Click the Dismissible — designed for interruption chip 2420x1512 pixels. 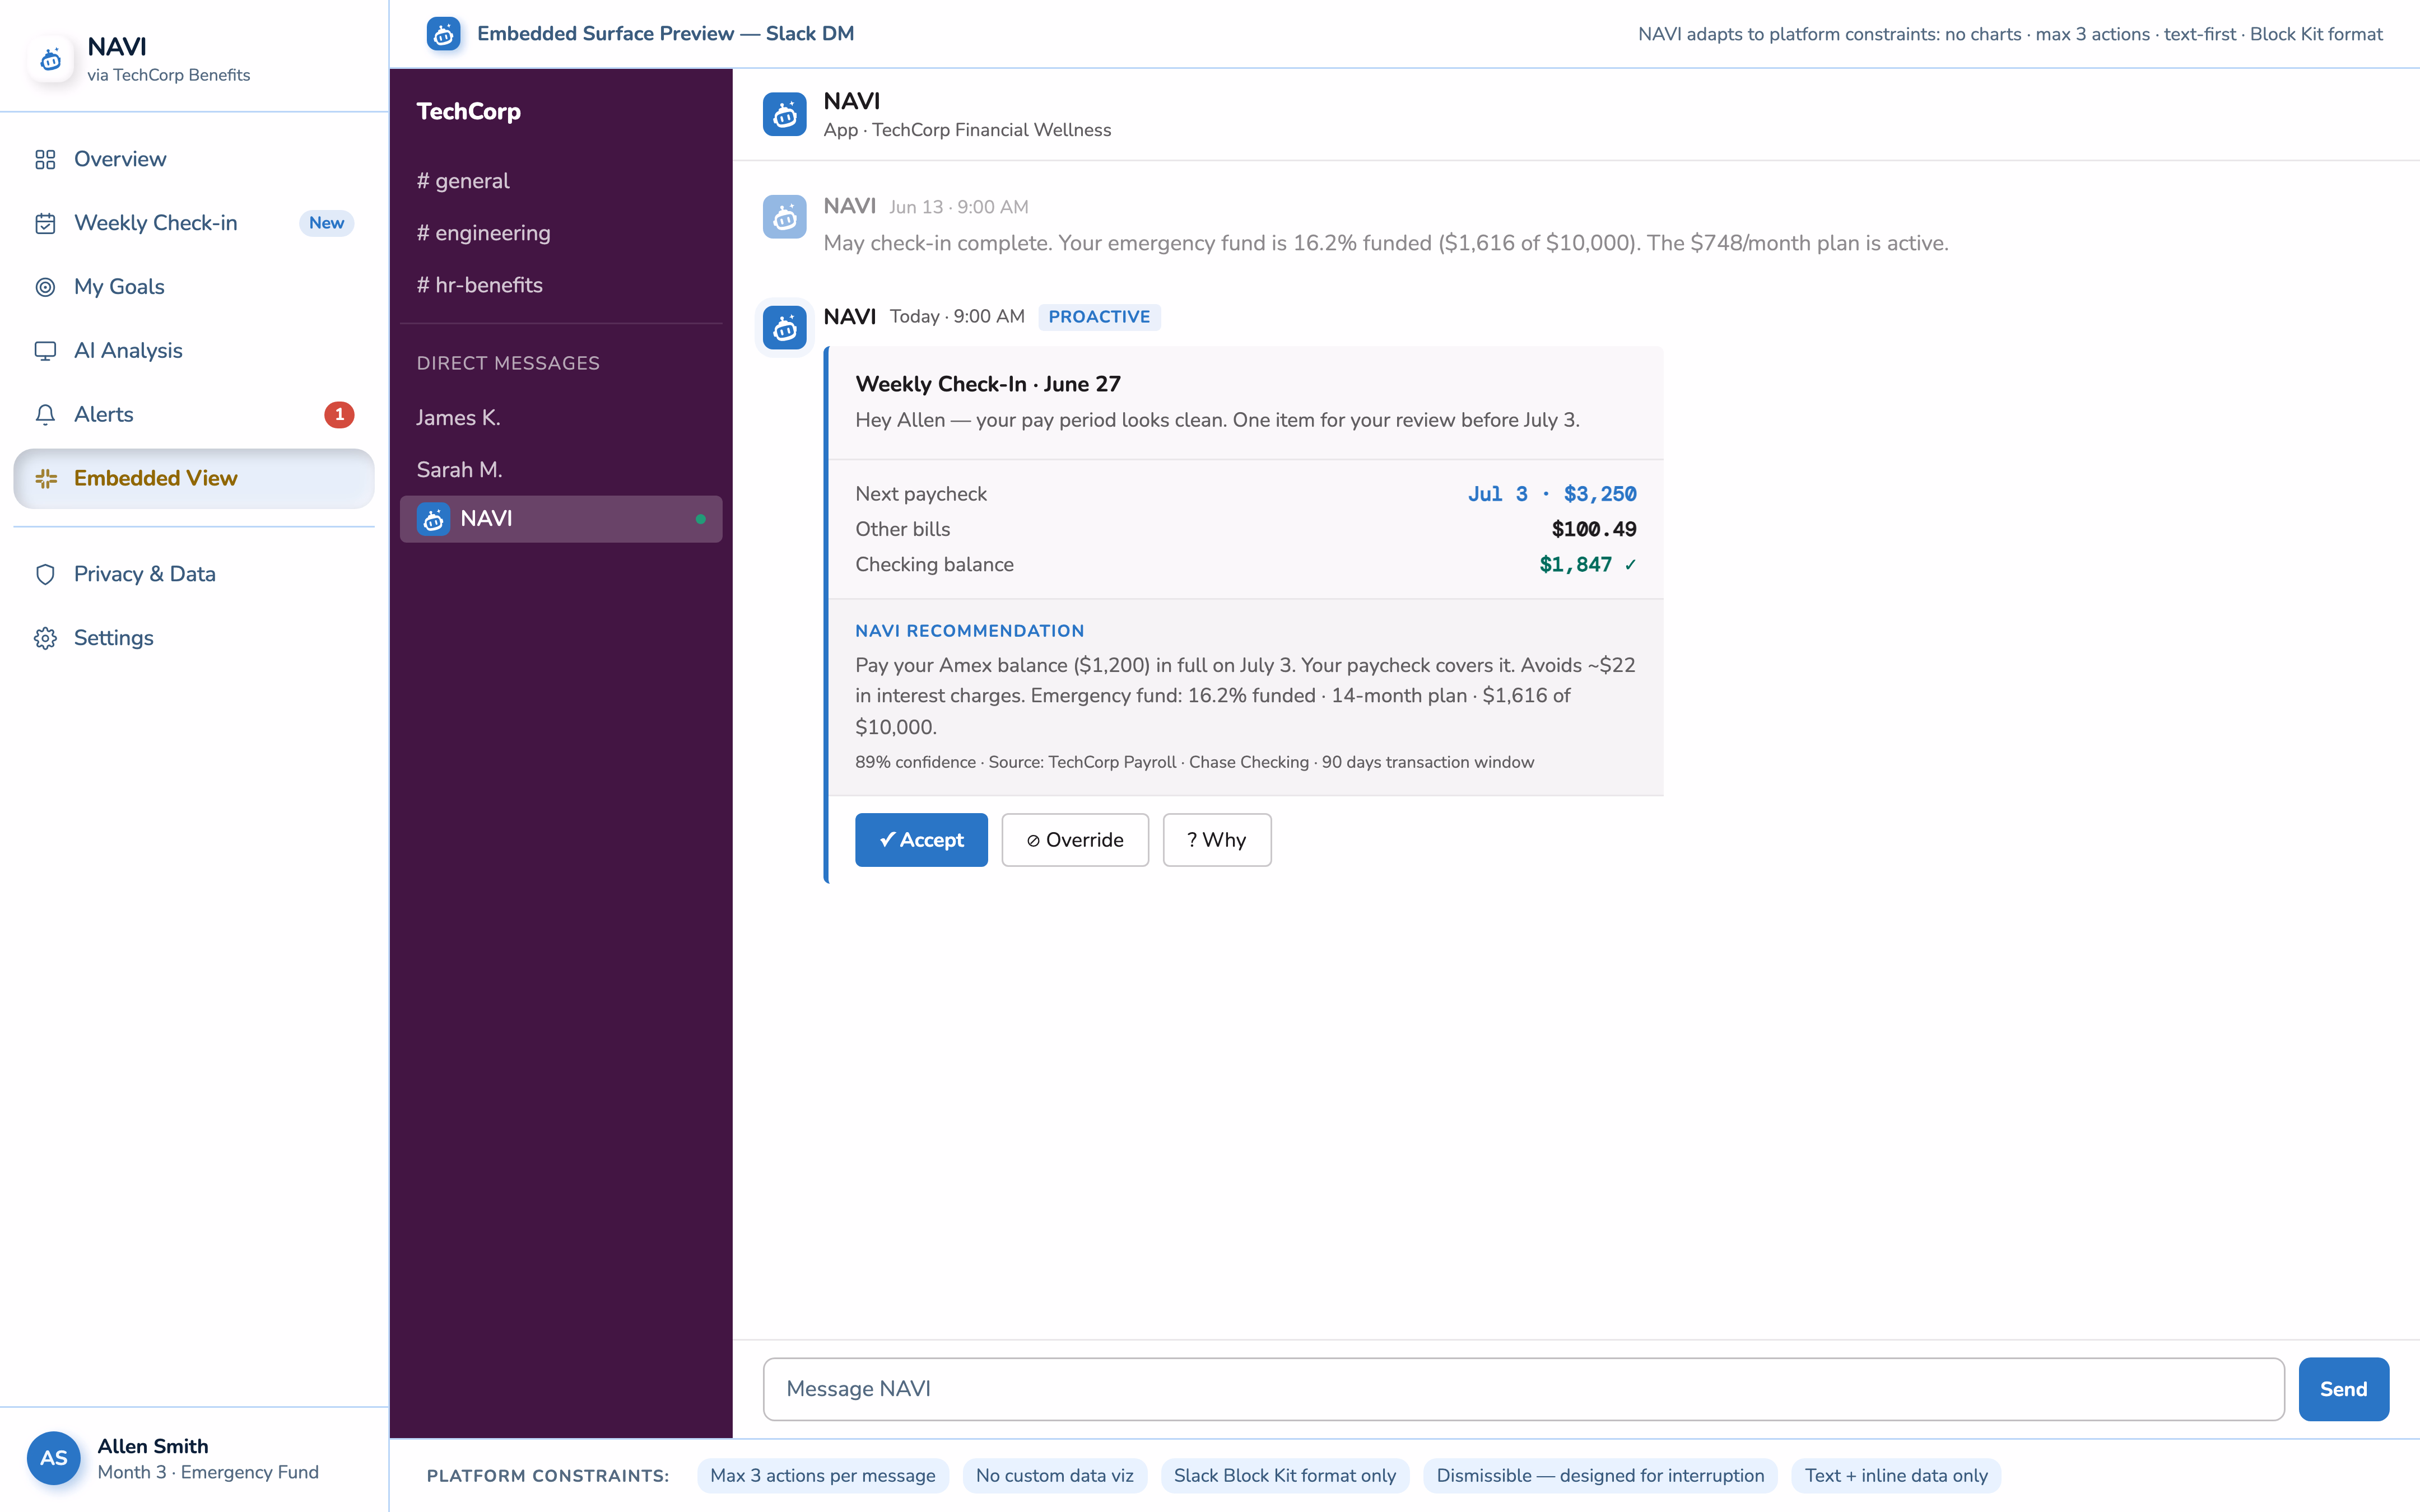[1600, 1476]
